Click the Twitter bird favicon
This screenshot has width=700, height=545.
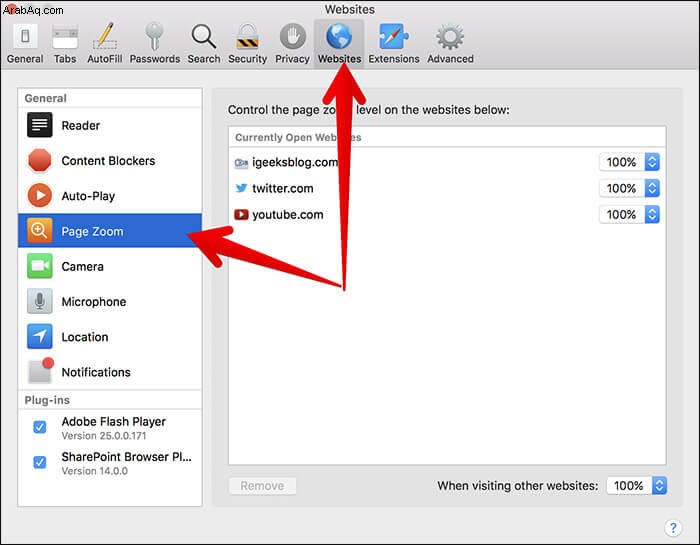(x=241, y=188)
